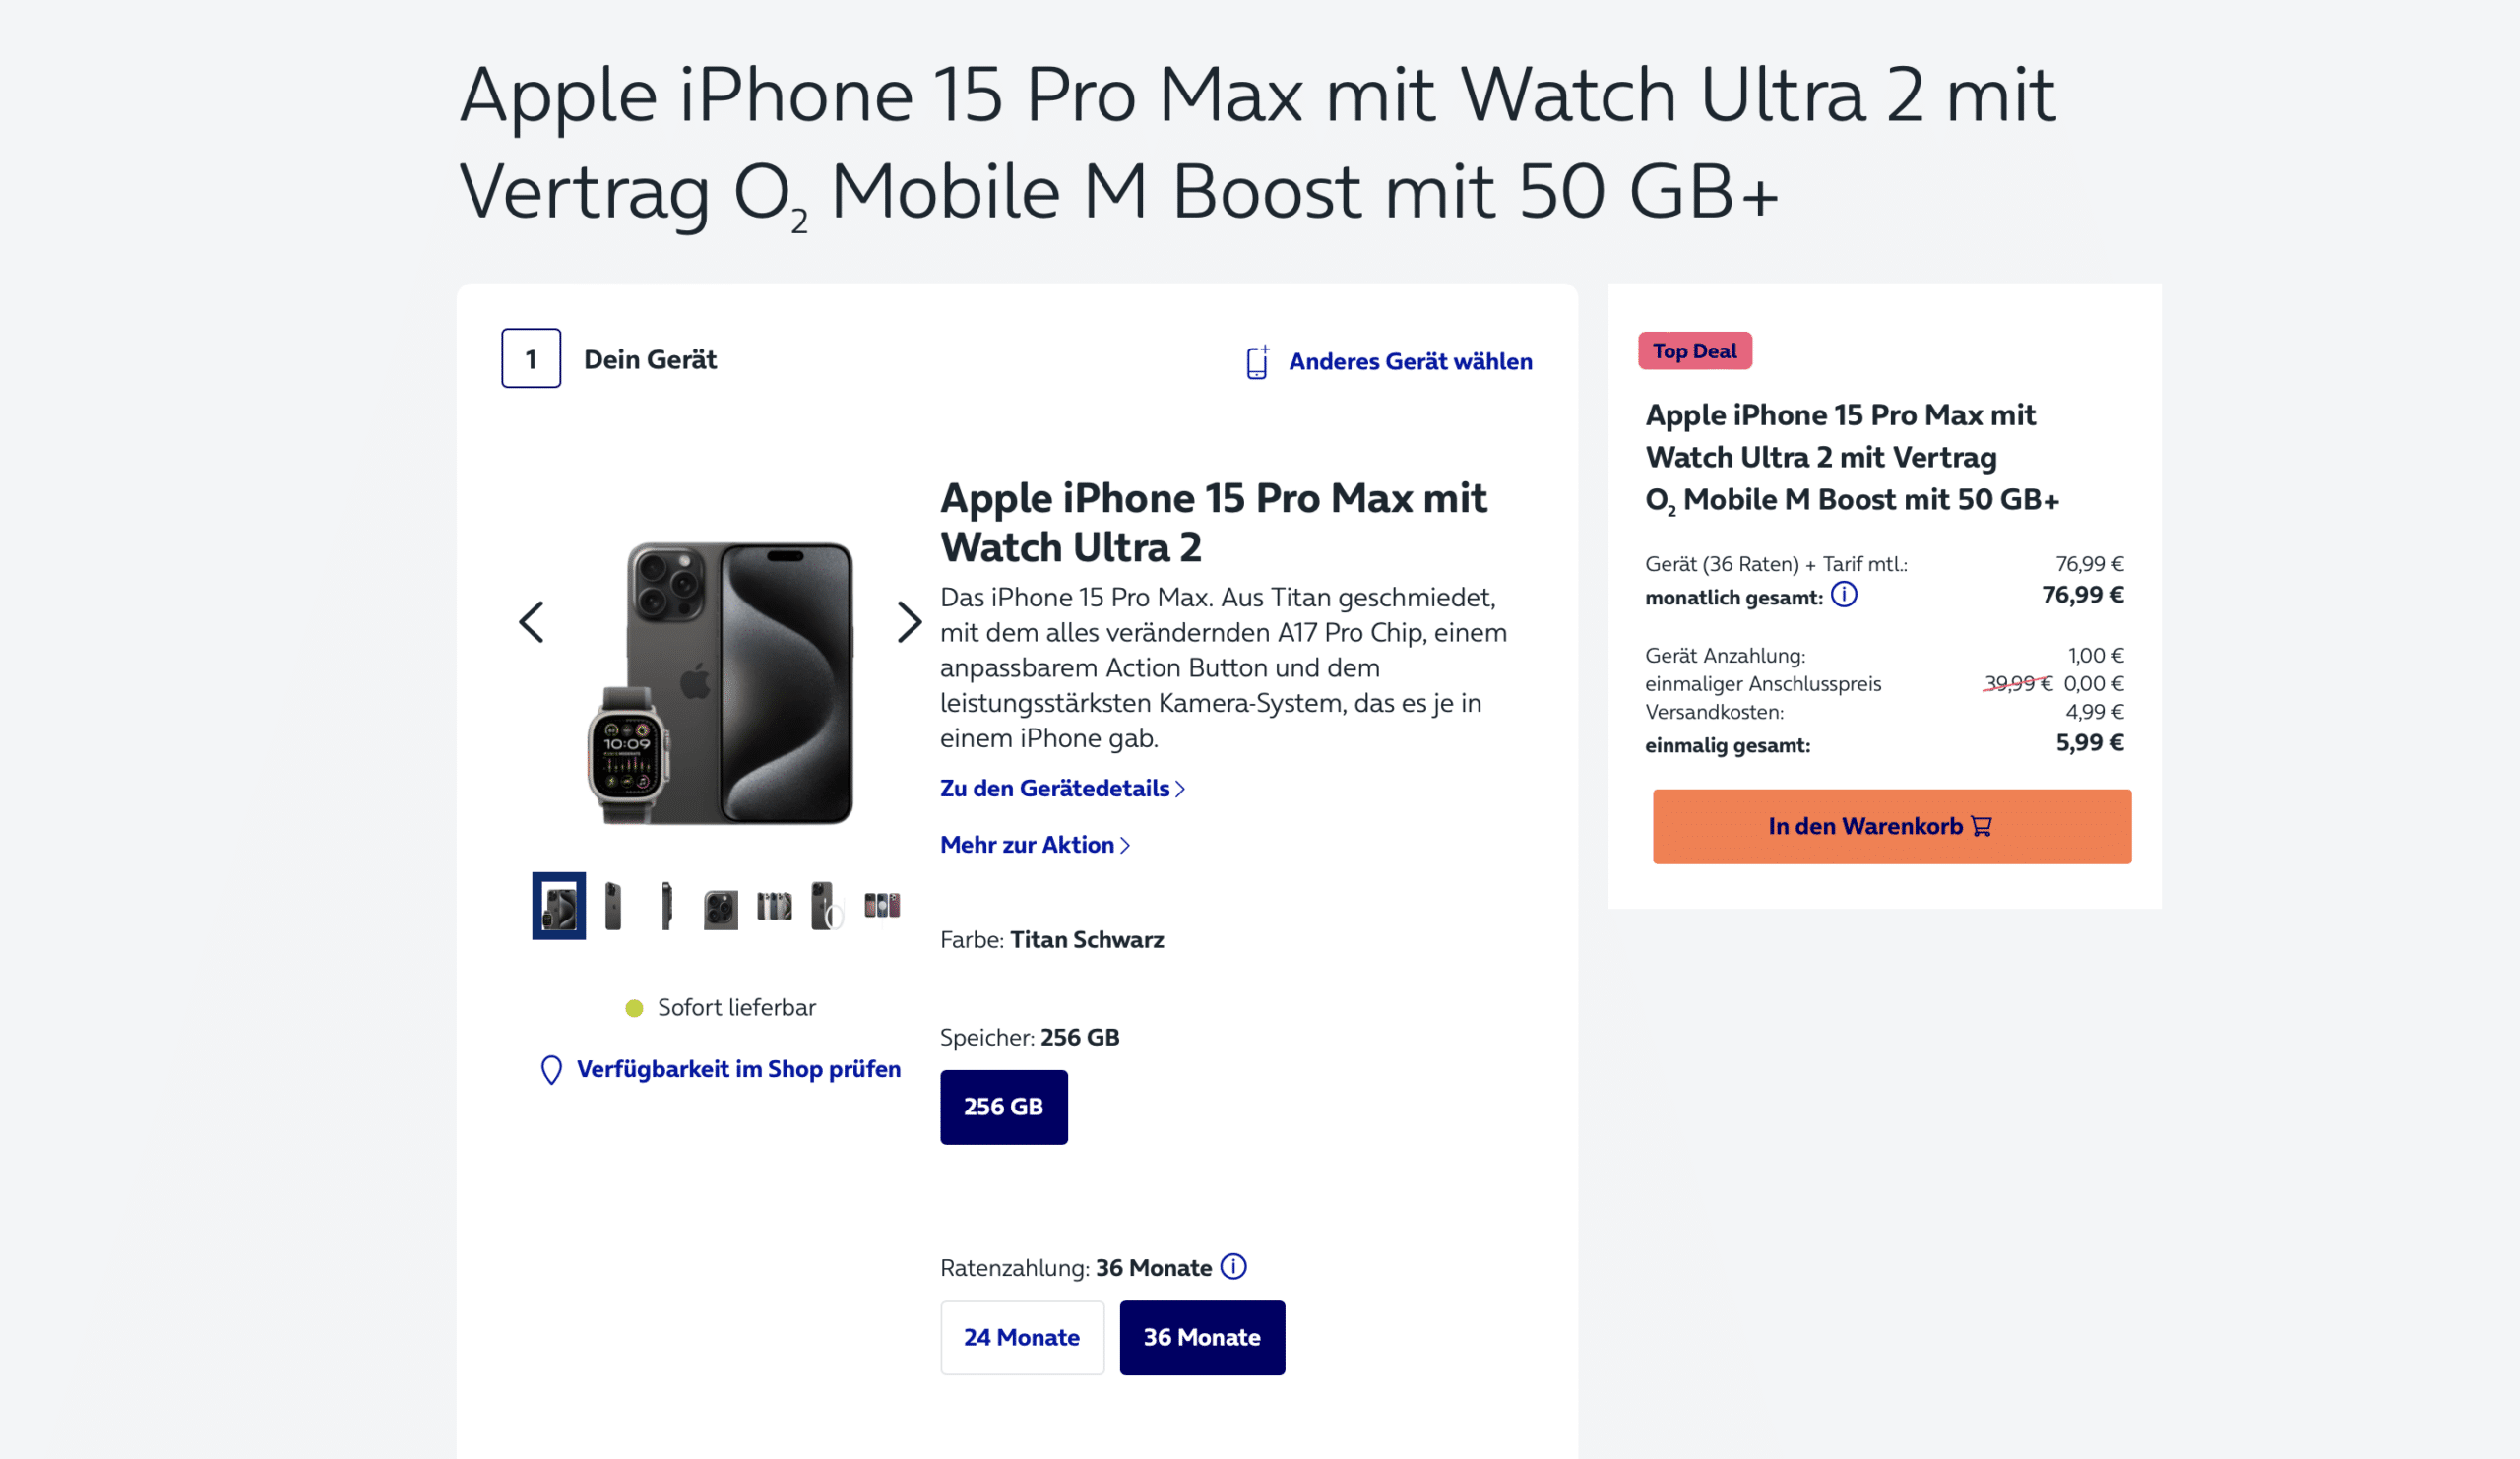Image resolution: width=2520 pixels, height=1459 pixels.
Task: Click the location pin icon for shop availability
Action: 551,1070
